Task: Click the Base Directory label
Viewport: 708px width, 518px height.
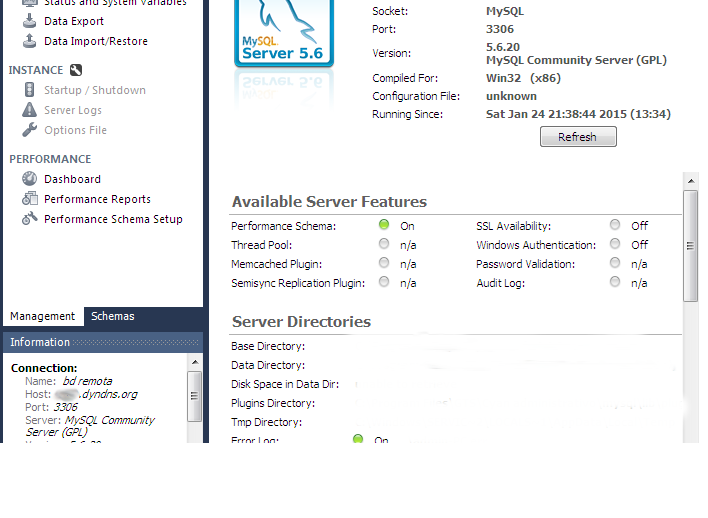Action: coord(268,346)
